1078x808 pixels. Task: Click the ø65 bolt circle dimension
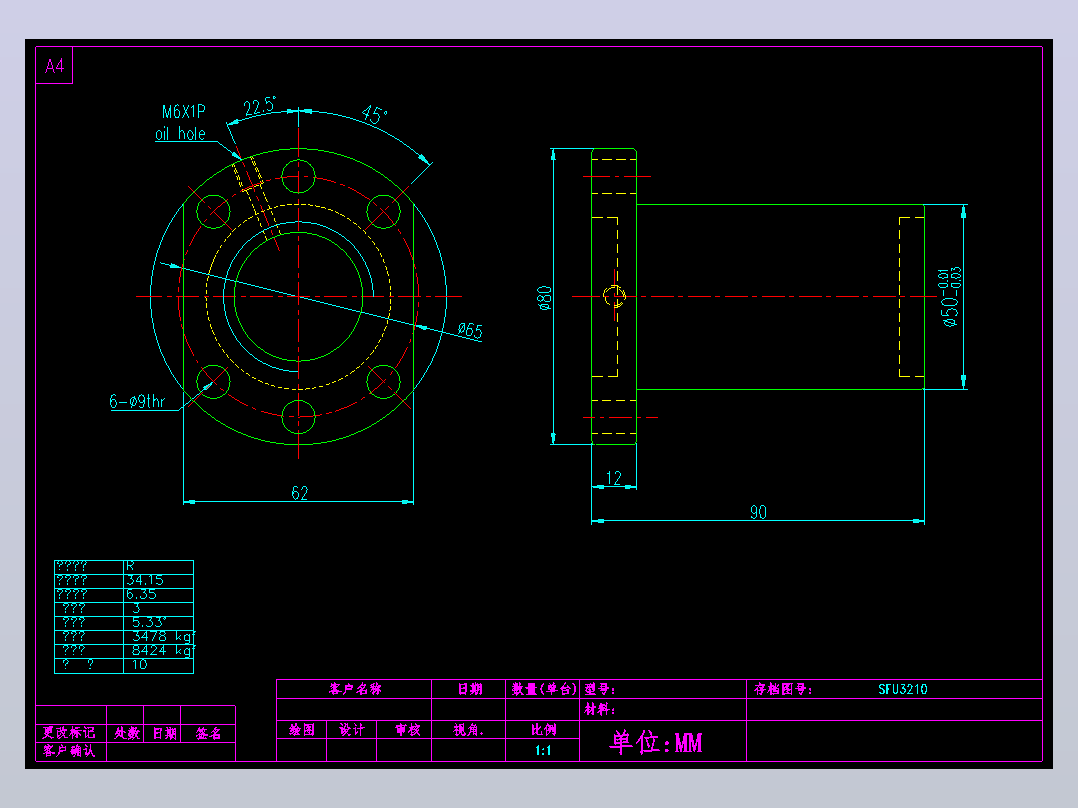(x=470, y=331)
